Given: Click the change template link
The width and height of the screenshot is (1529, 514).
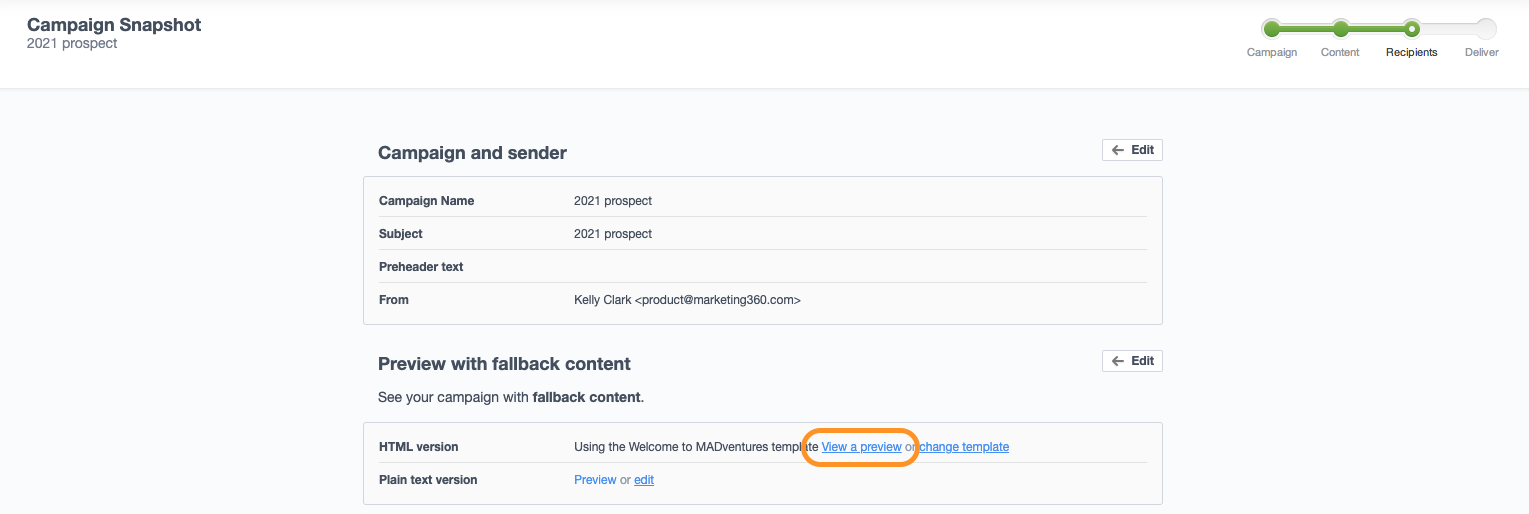Looking at the screenshot, I should [964, 447].
